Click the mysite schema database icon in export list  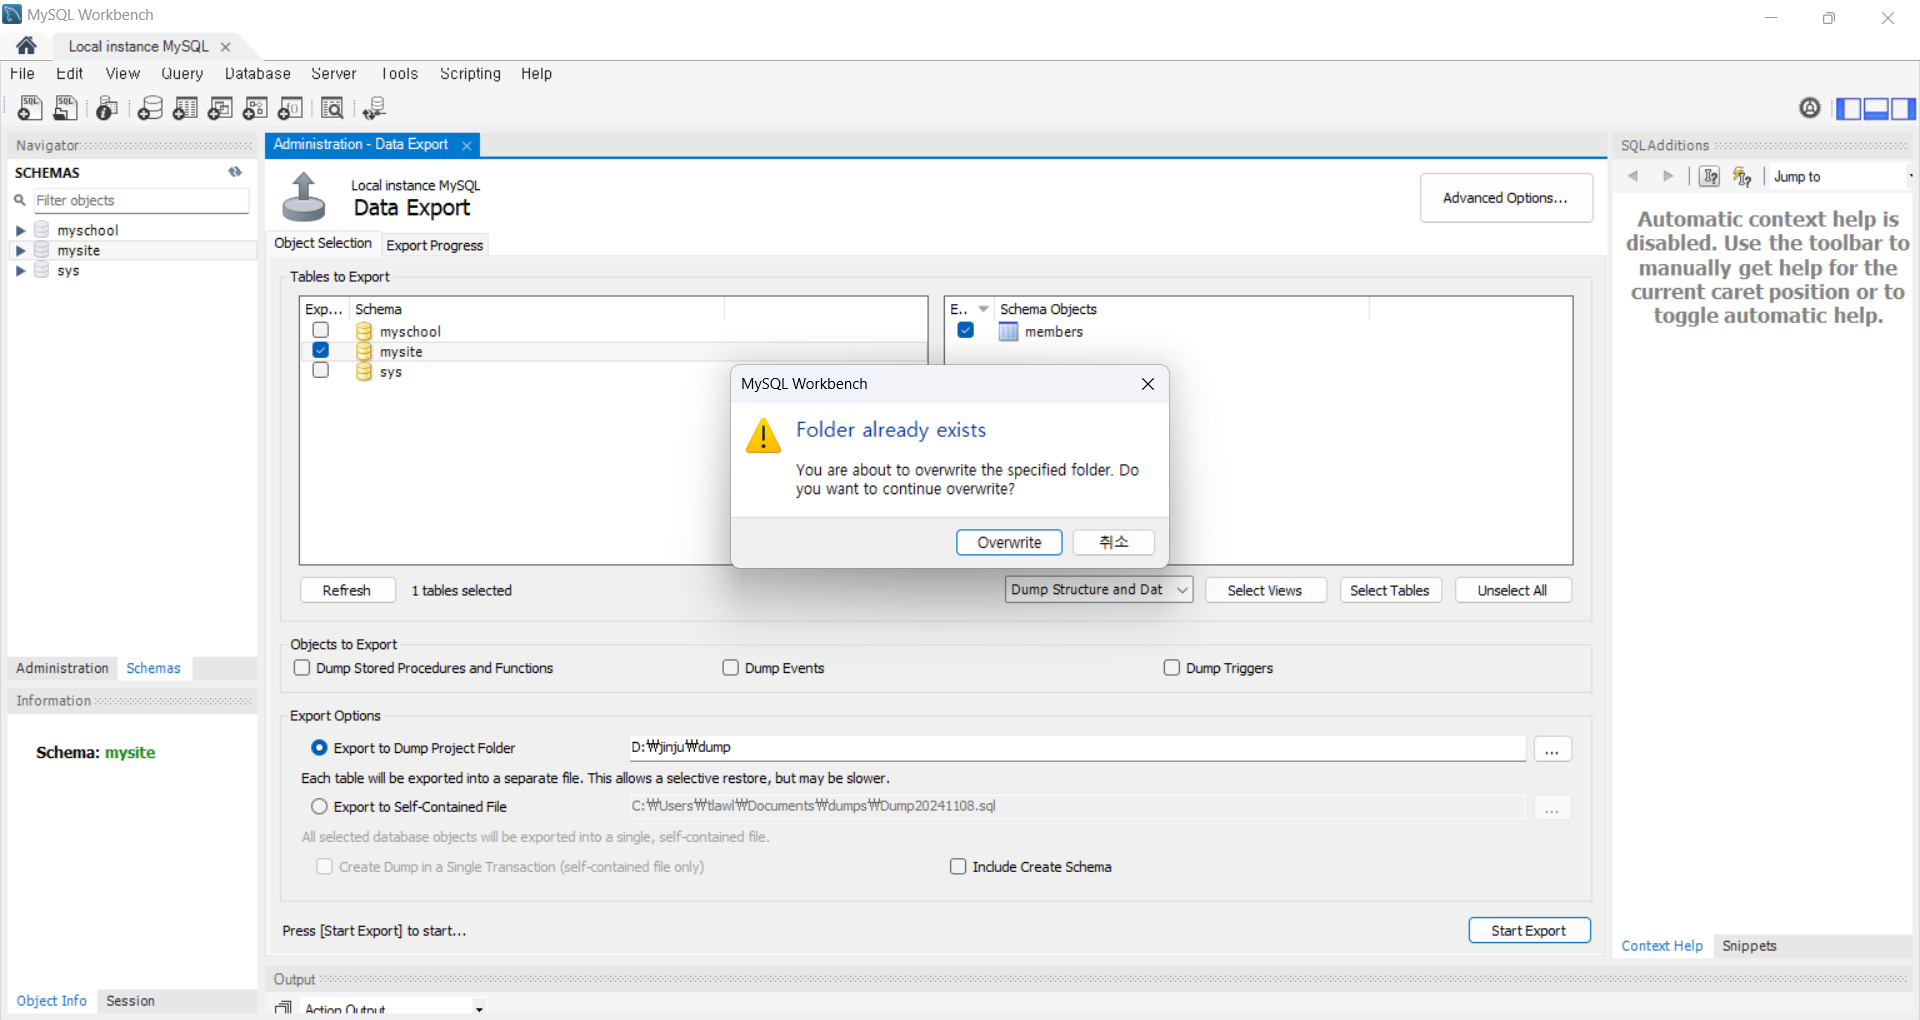(x=364, y=352)
